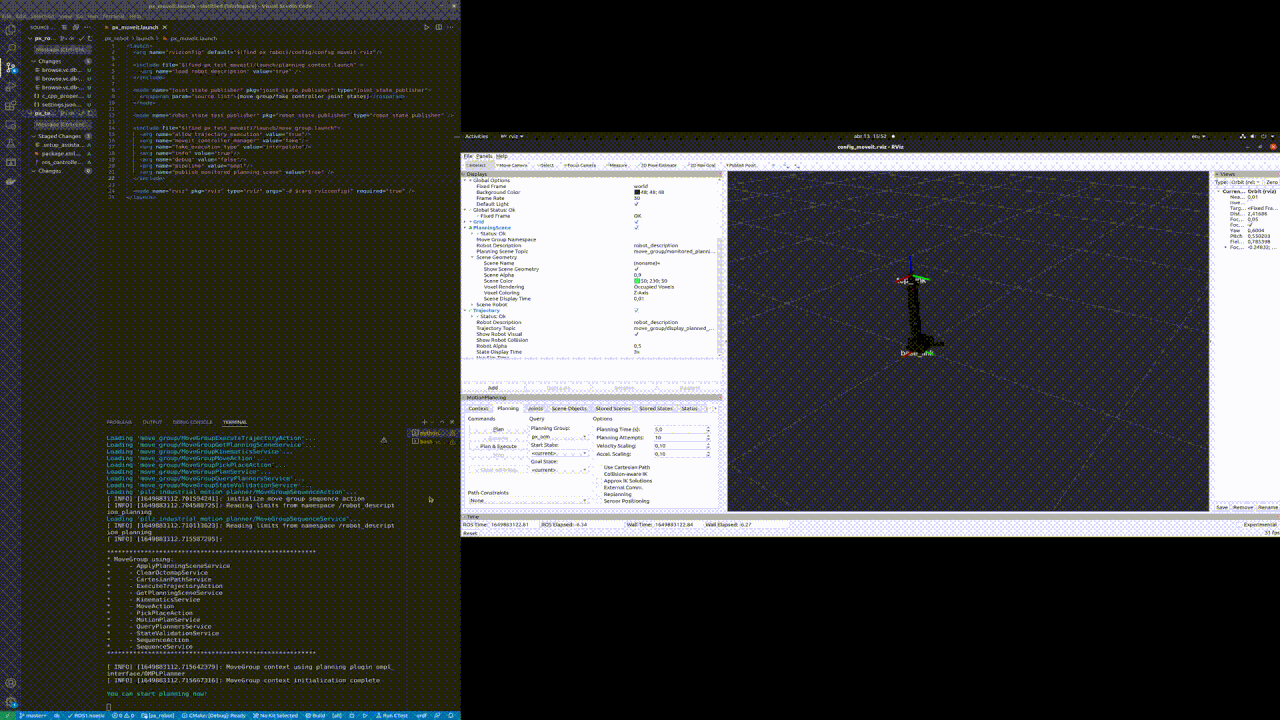This screenshot has height=720, width=1280.
Task: Open editor More Actions ellipsis
Action: tap(452, 27)
